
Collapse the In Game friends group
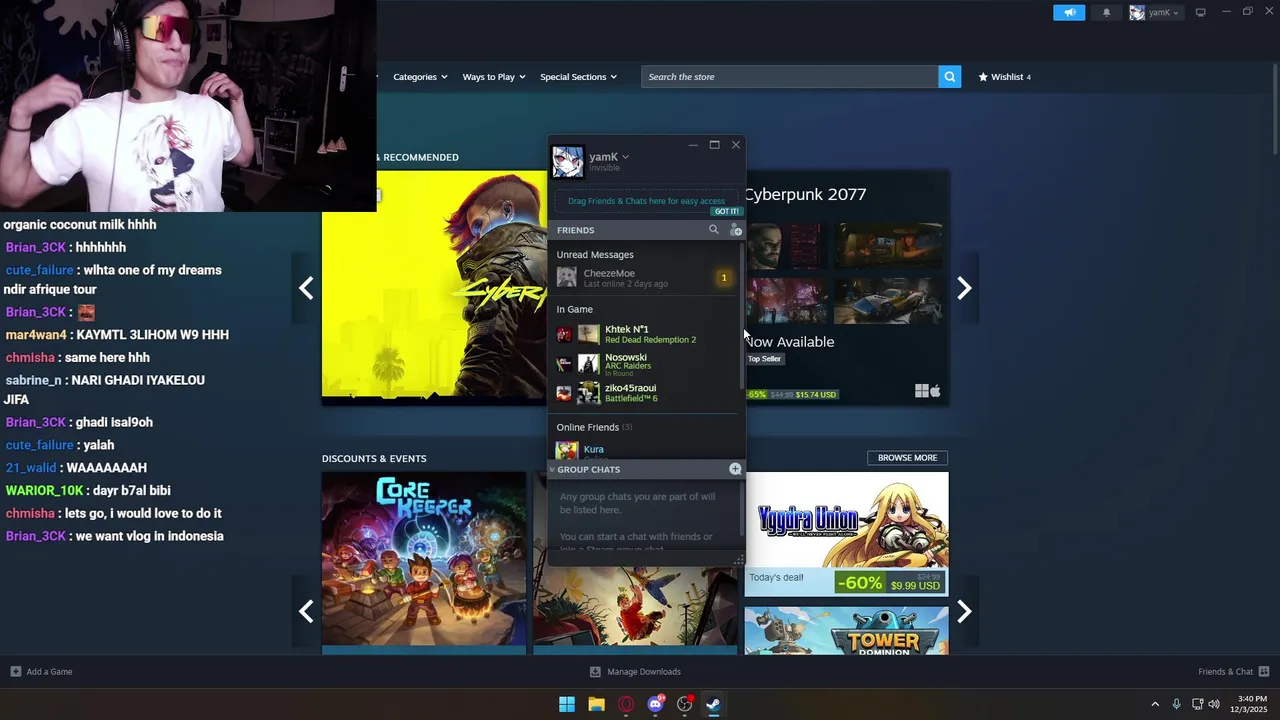[575, 309]
